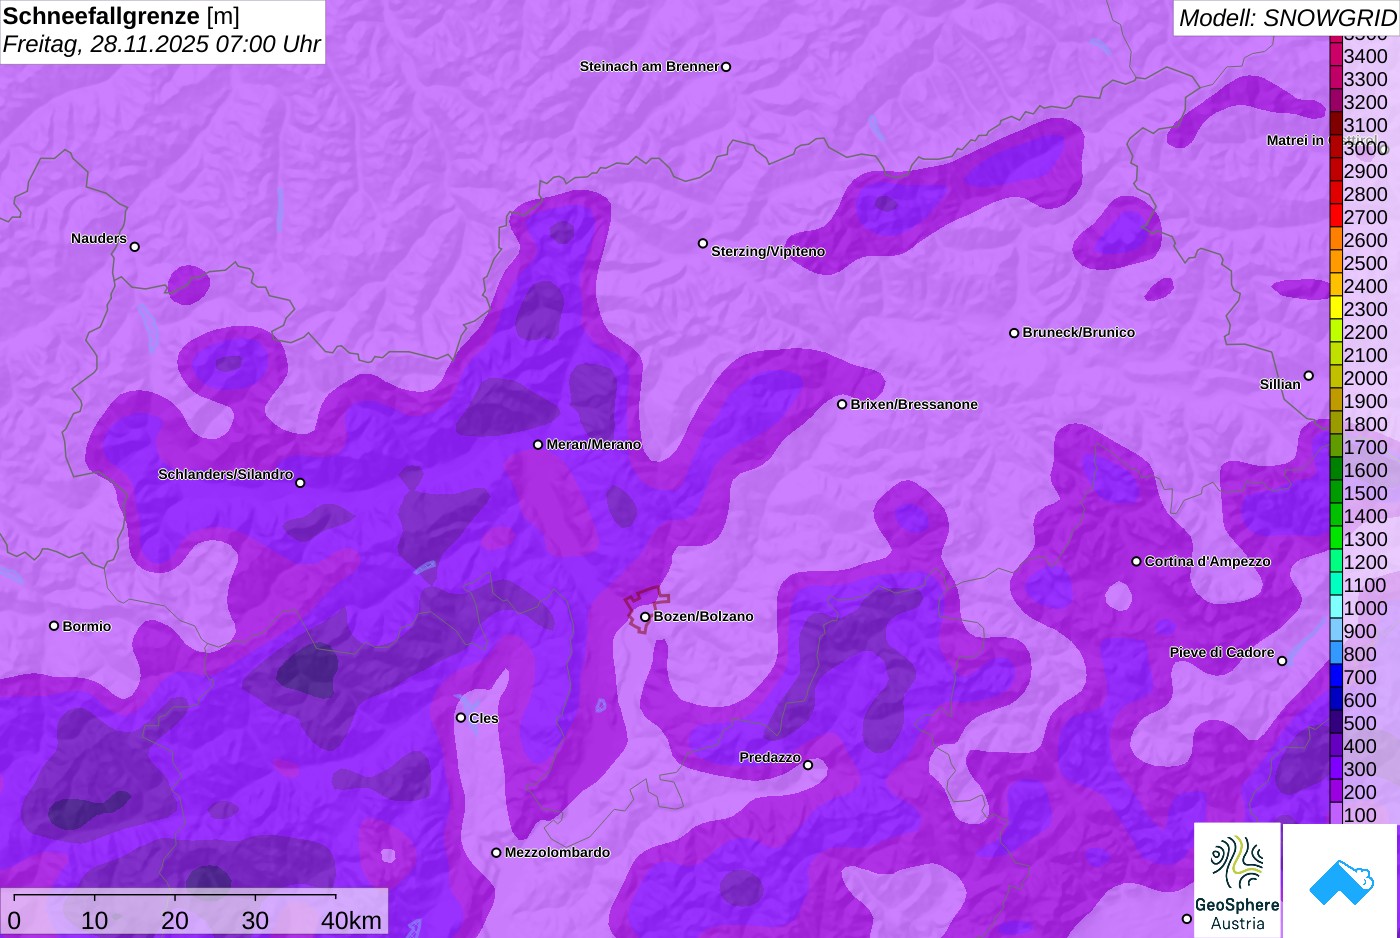Select the Cortina d'Ampezzo location marker
This screenshot has height=938, width=1400.
point(1136,562)
